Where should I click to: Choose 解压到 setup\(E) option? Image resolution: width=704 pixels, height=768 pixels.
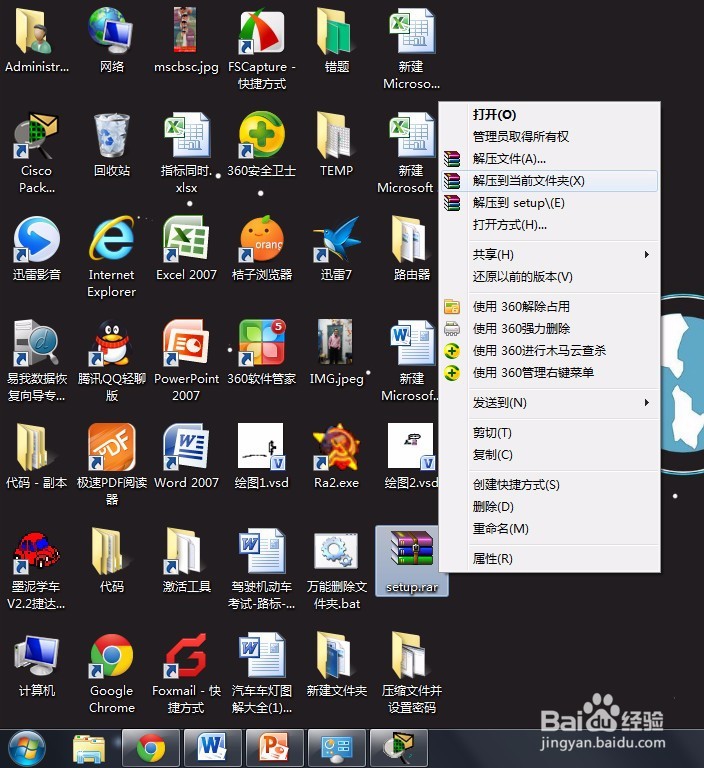pyautogui.click(x=549, y=203)
